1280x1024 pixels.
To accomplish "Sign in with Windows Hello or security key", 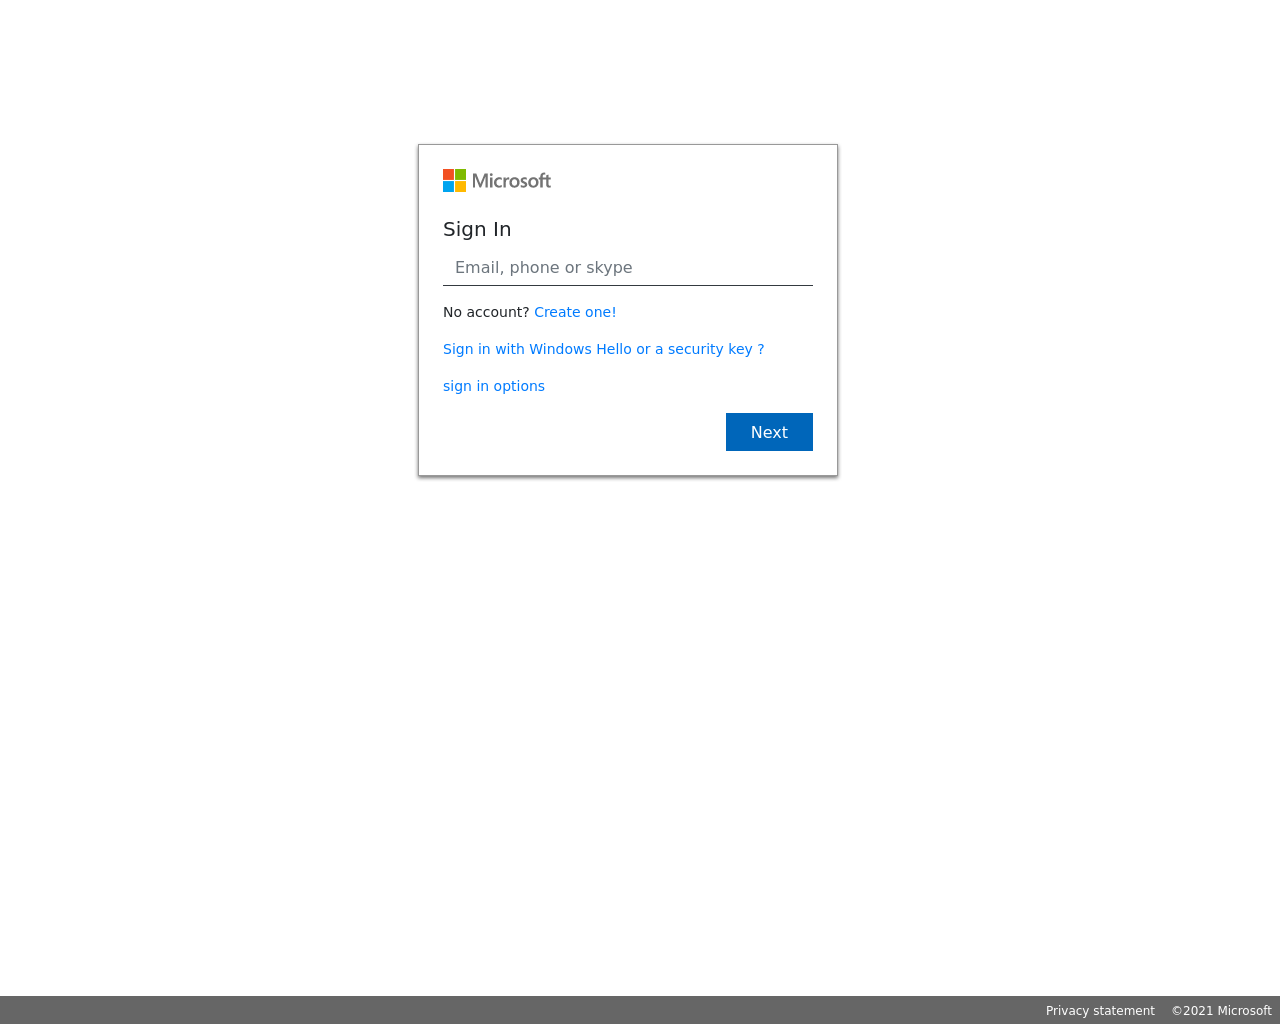I will click(x=603, y=349).
